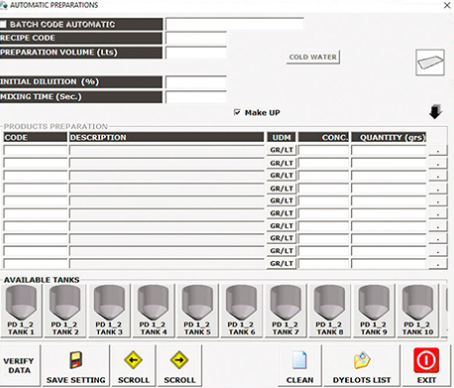Click the sixth product row dot button

(x=438, y=213)
